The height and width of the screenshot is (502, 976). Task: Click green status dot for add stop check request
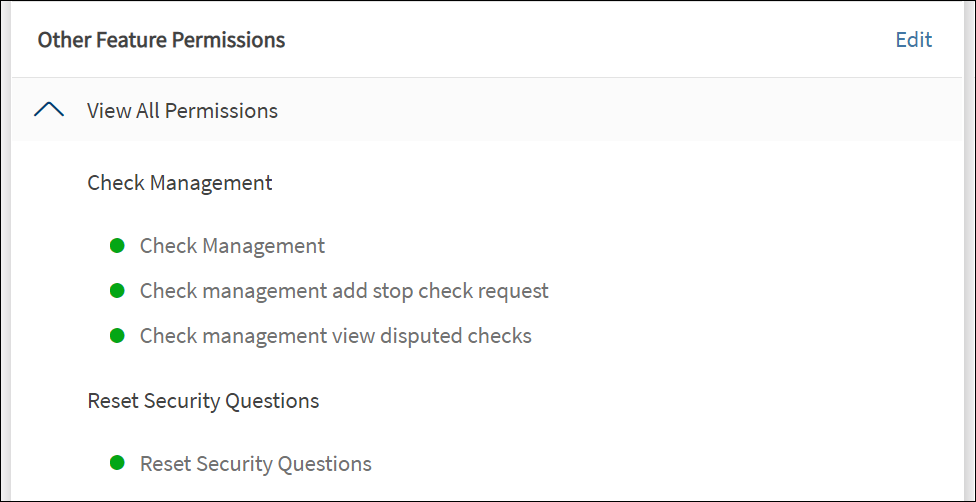[117, 290]
